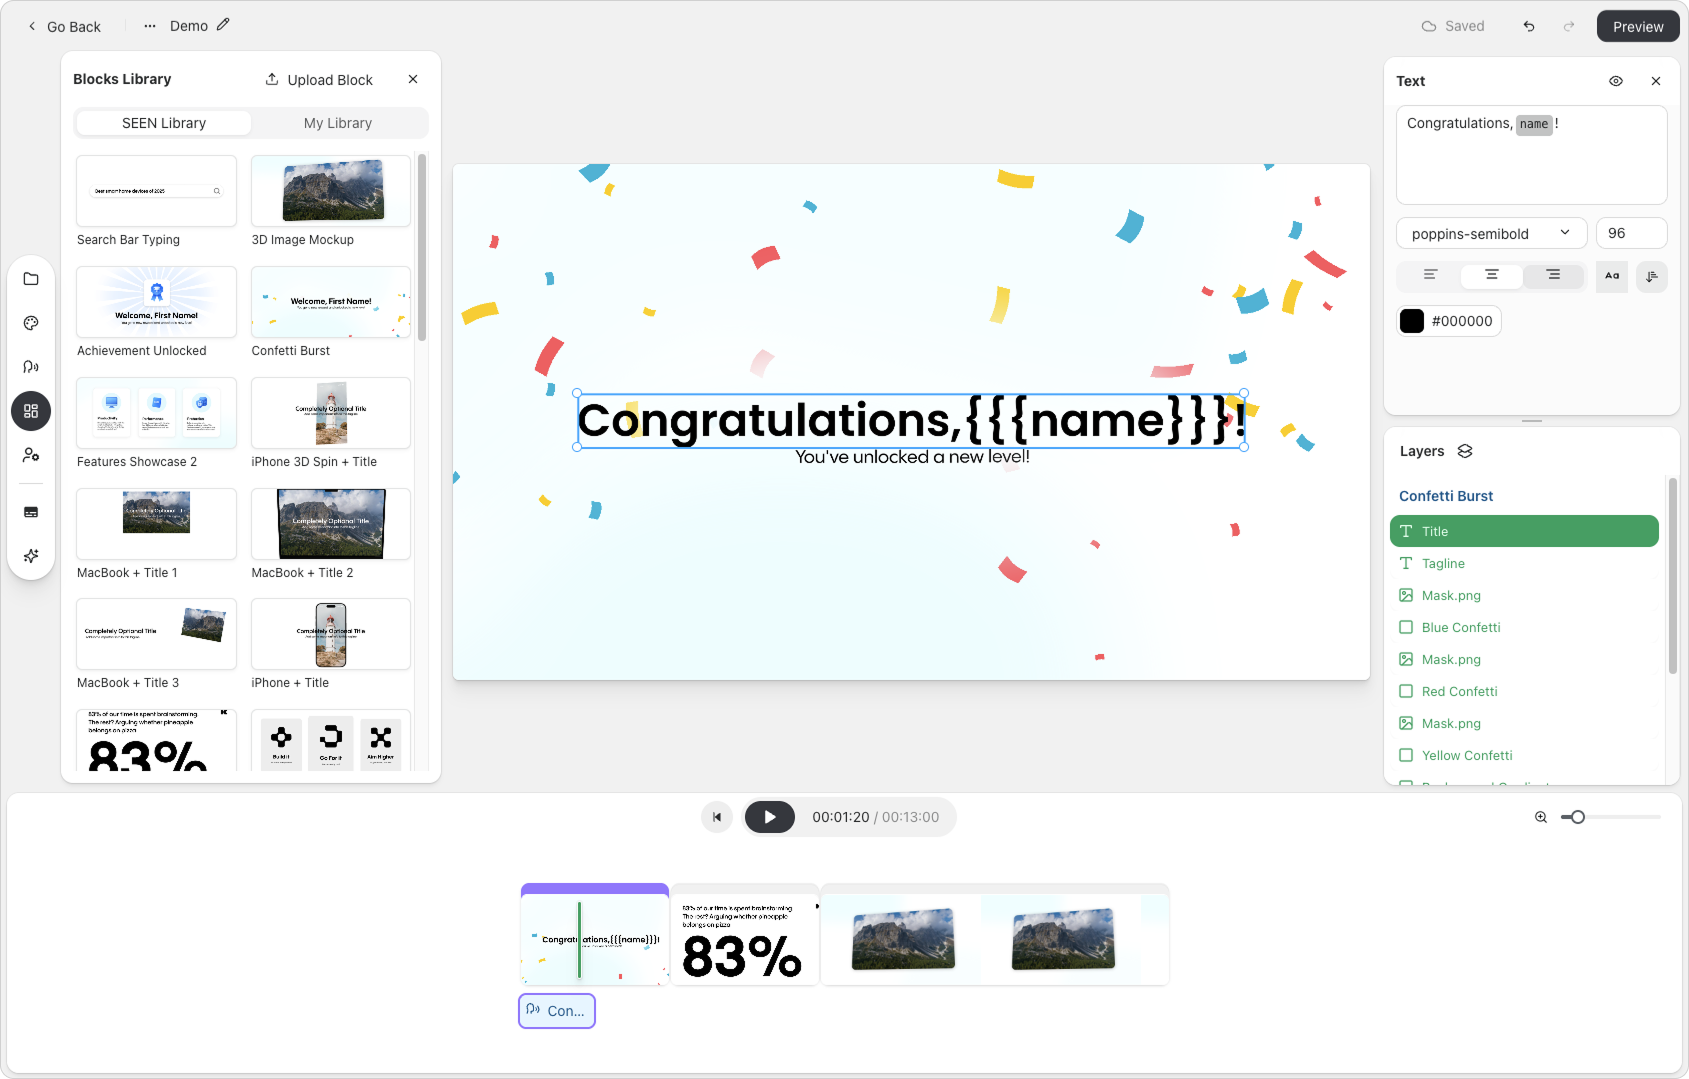
Task: Close the Blocks Library panel
Action: click(413, 79)
